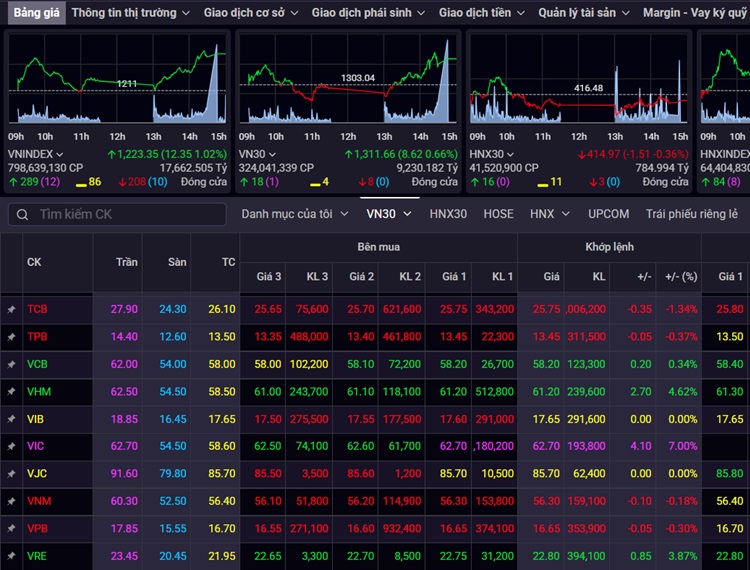
Task: Open the VNINDEX intraday chart
Action: (117, 79)
